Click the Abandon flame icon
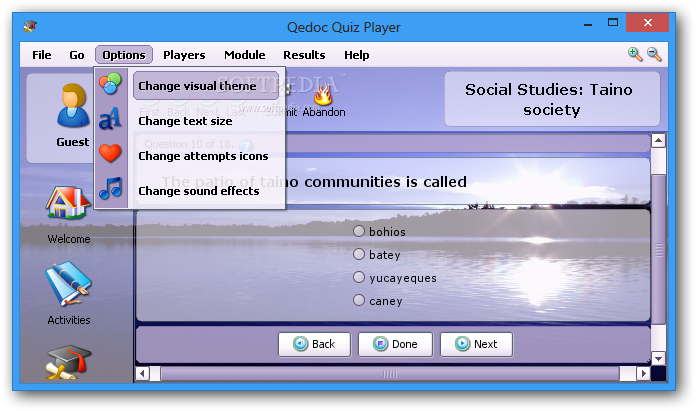The height and width of the screenshot is (411, 696). [x=323, y=94]
